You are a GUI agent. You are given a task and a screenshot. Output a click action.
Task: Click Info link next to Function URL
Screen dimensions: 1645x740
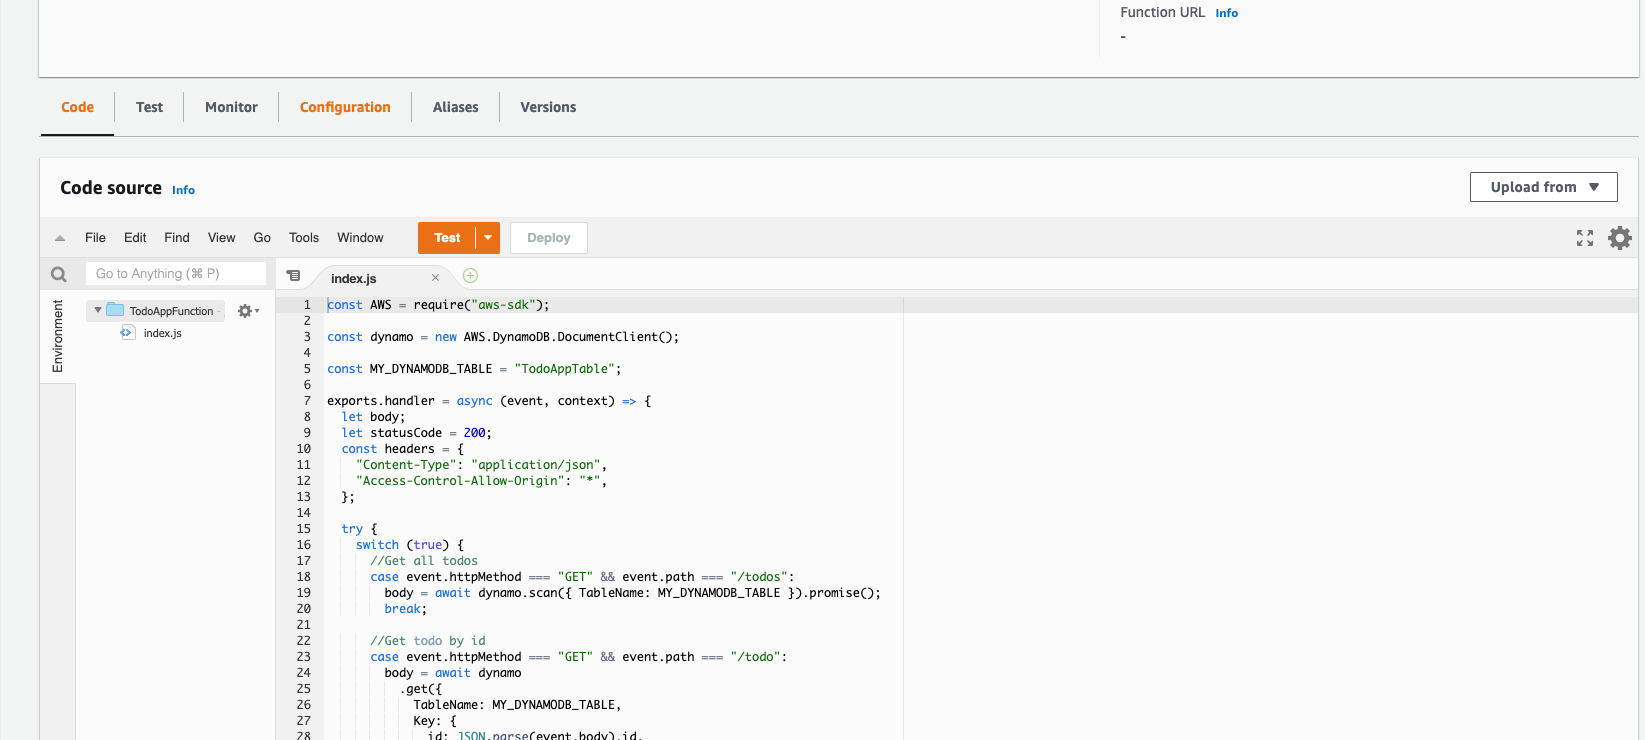[x=1226, y=13]
